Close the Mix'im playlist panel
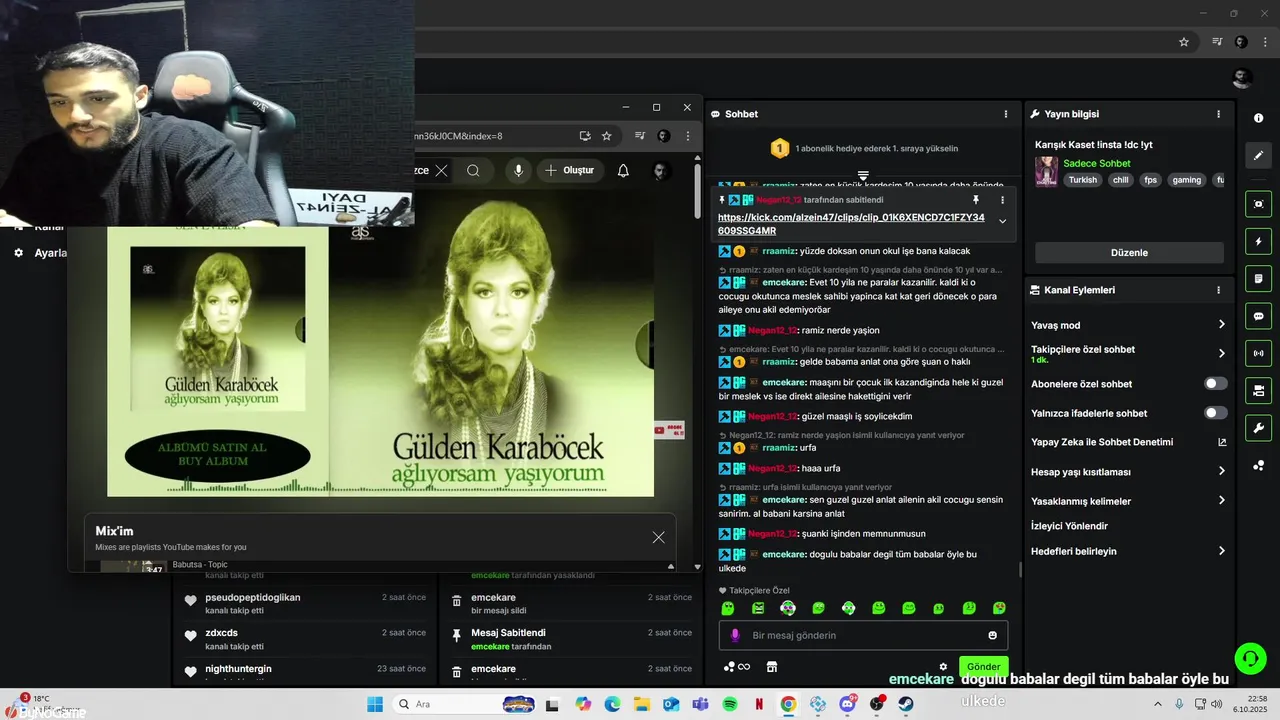The width and height of the screenshot is (1280, 720). [658, 537]
